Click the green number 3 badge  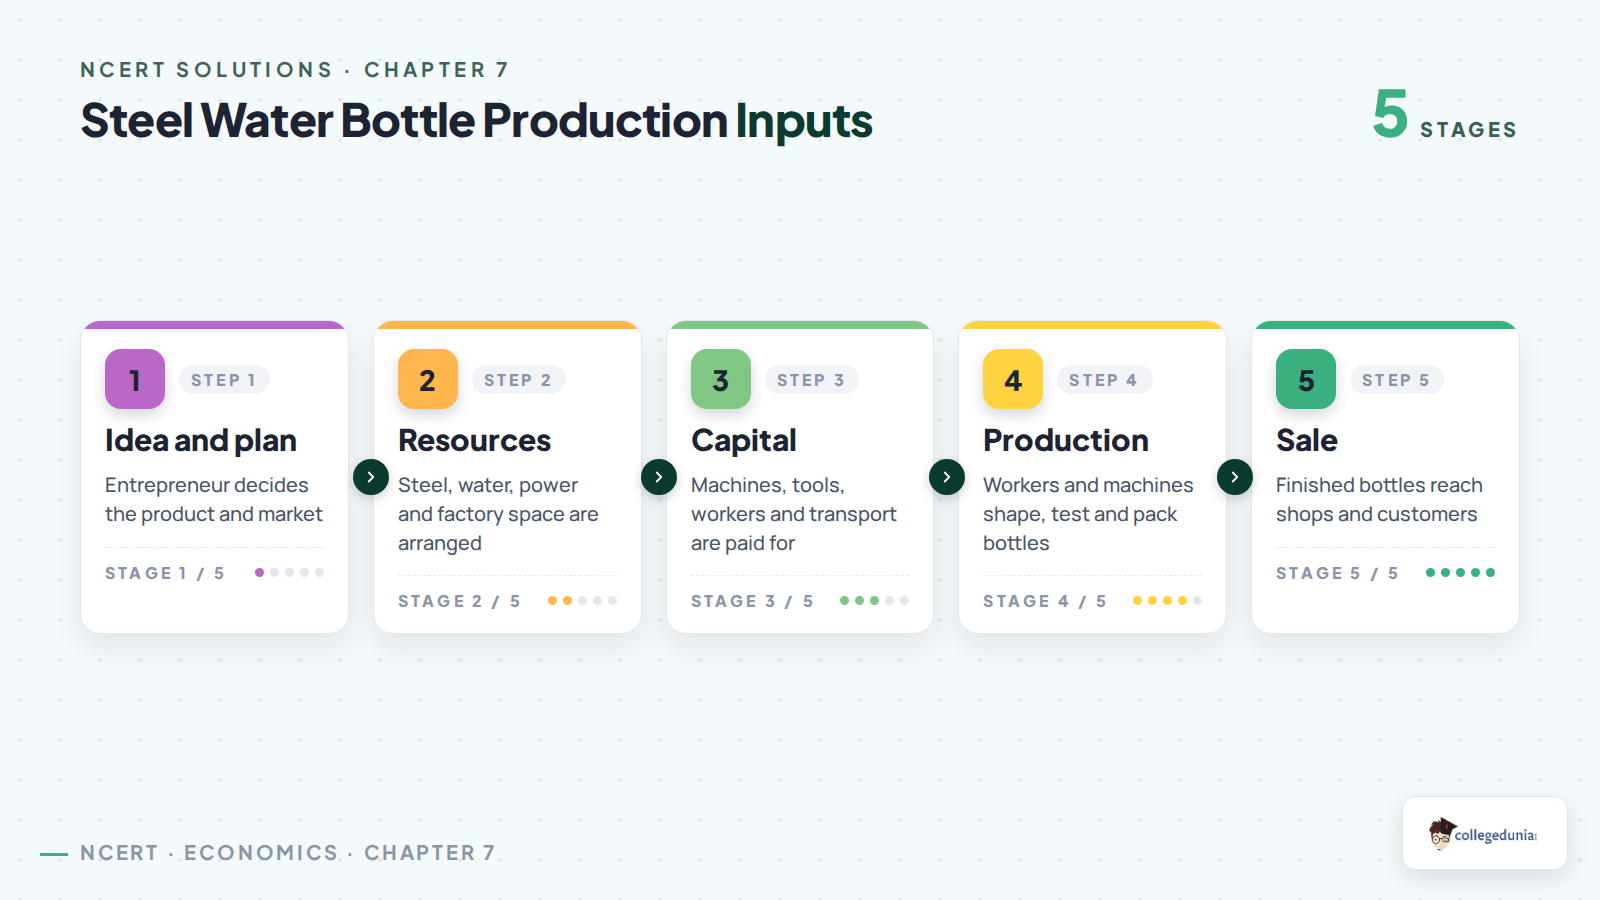point(721,379)
